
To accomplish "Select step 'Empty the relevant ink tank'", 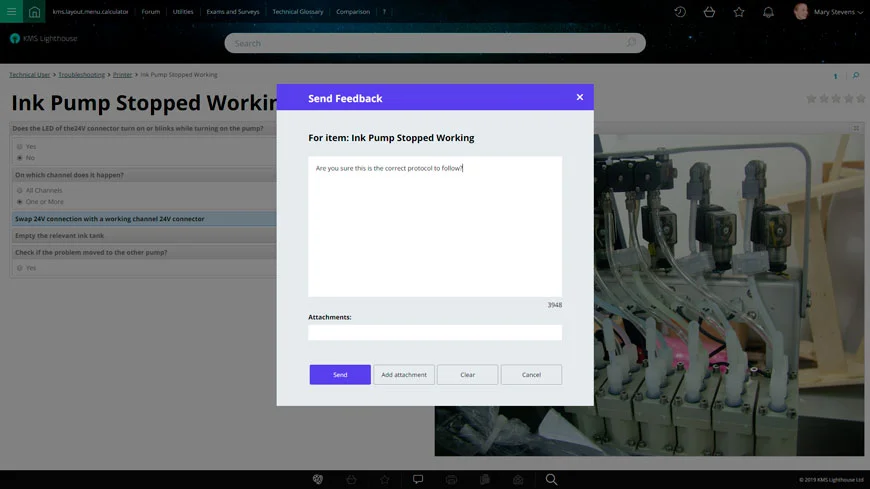I will pos(144,235).
